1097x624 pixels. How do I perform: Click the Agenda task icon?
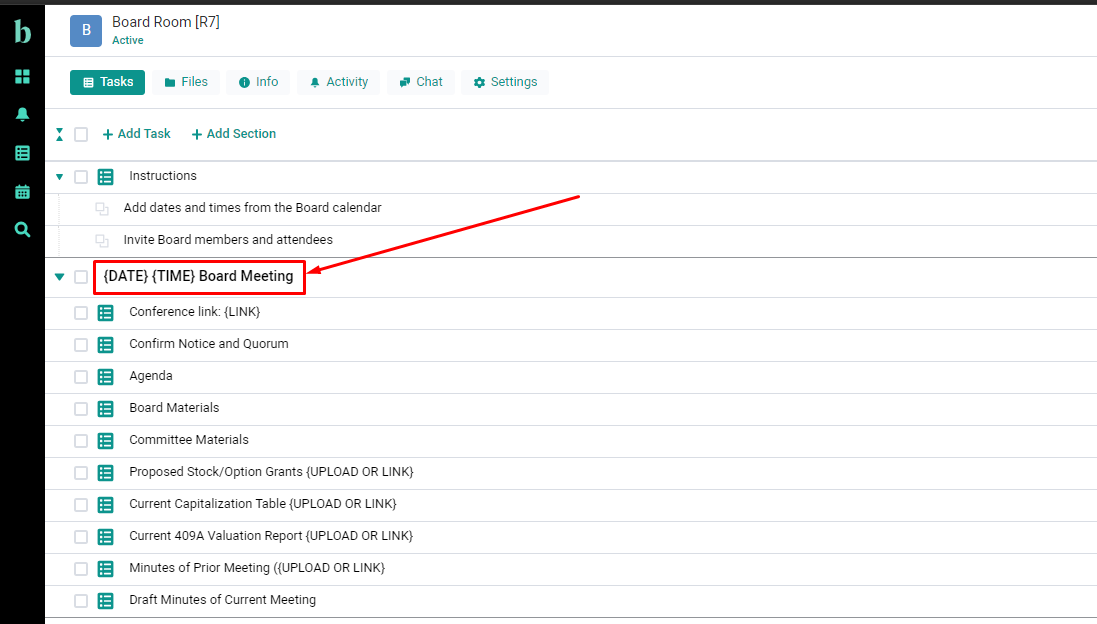(x=106, y=377)
